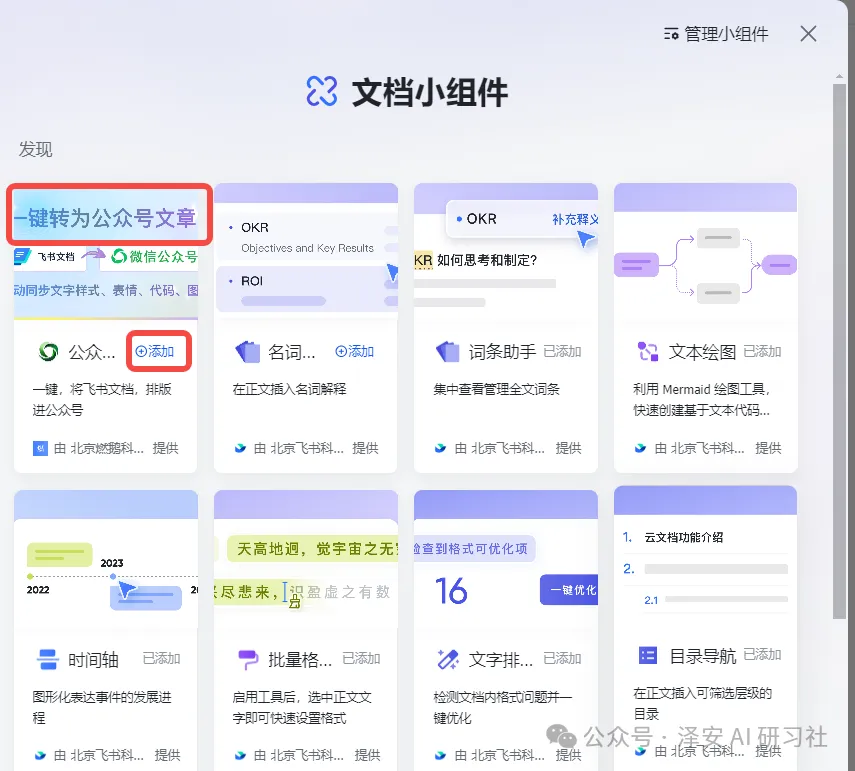Open the 名词 OKR/ROI preview thumbnail
This screenshot has width=855, height=771.
pyautogui.click(x=306, y=251)
